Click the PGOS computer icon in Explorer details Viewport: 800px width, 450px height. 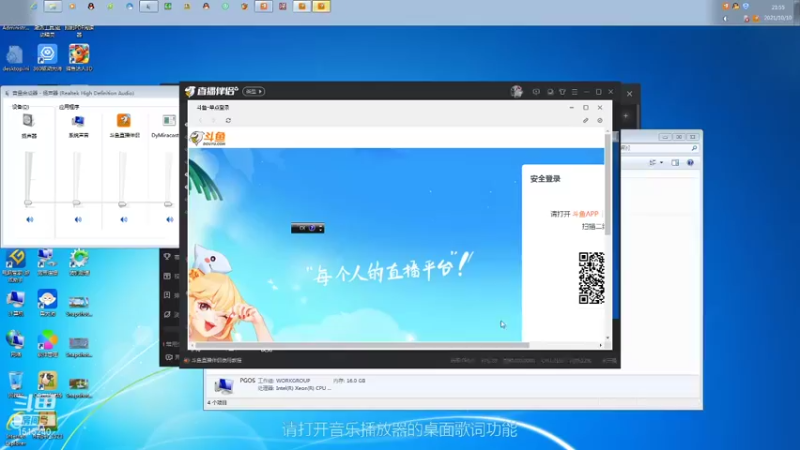click(223, 386)
